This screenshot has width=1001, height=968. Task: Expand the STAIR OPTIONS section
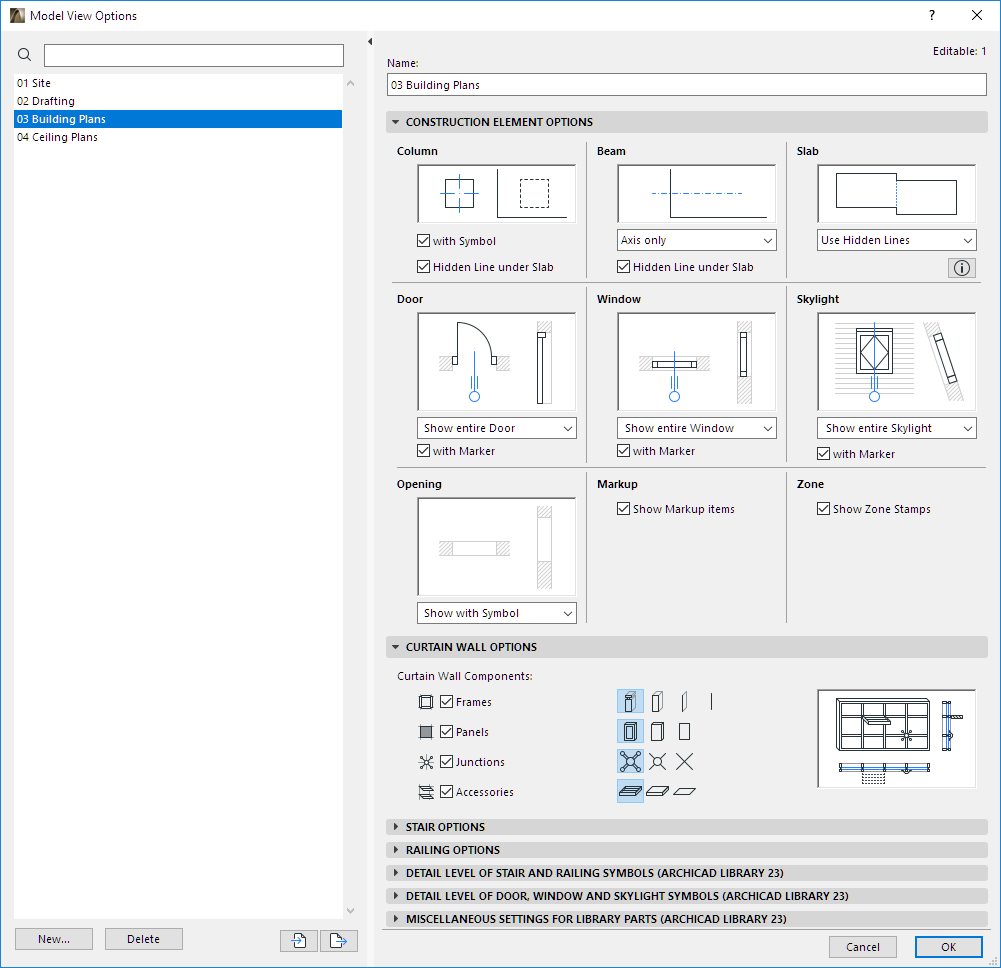444,826
